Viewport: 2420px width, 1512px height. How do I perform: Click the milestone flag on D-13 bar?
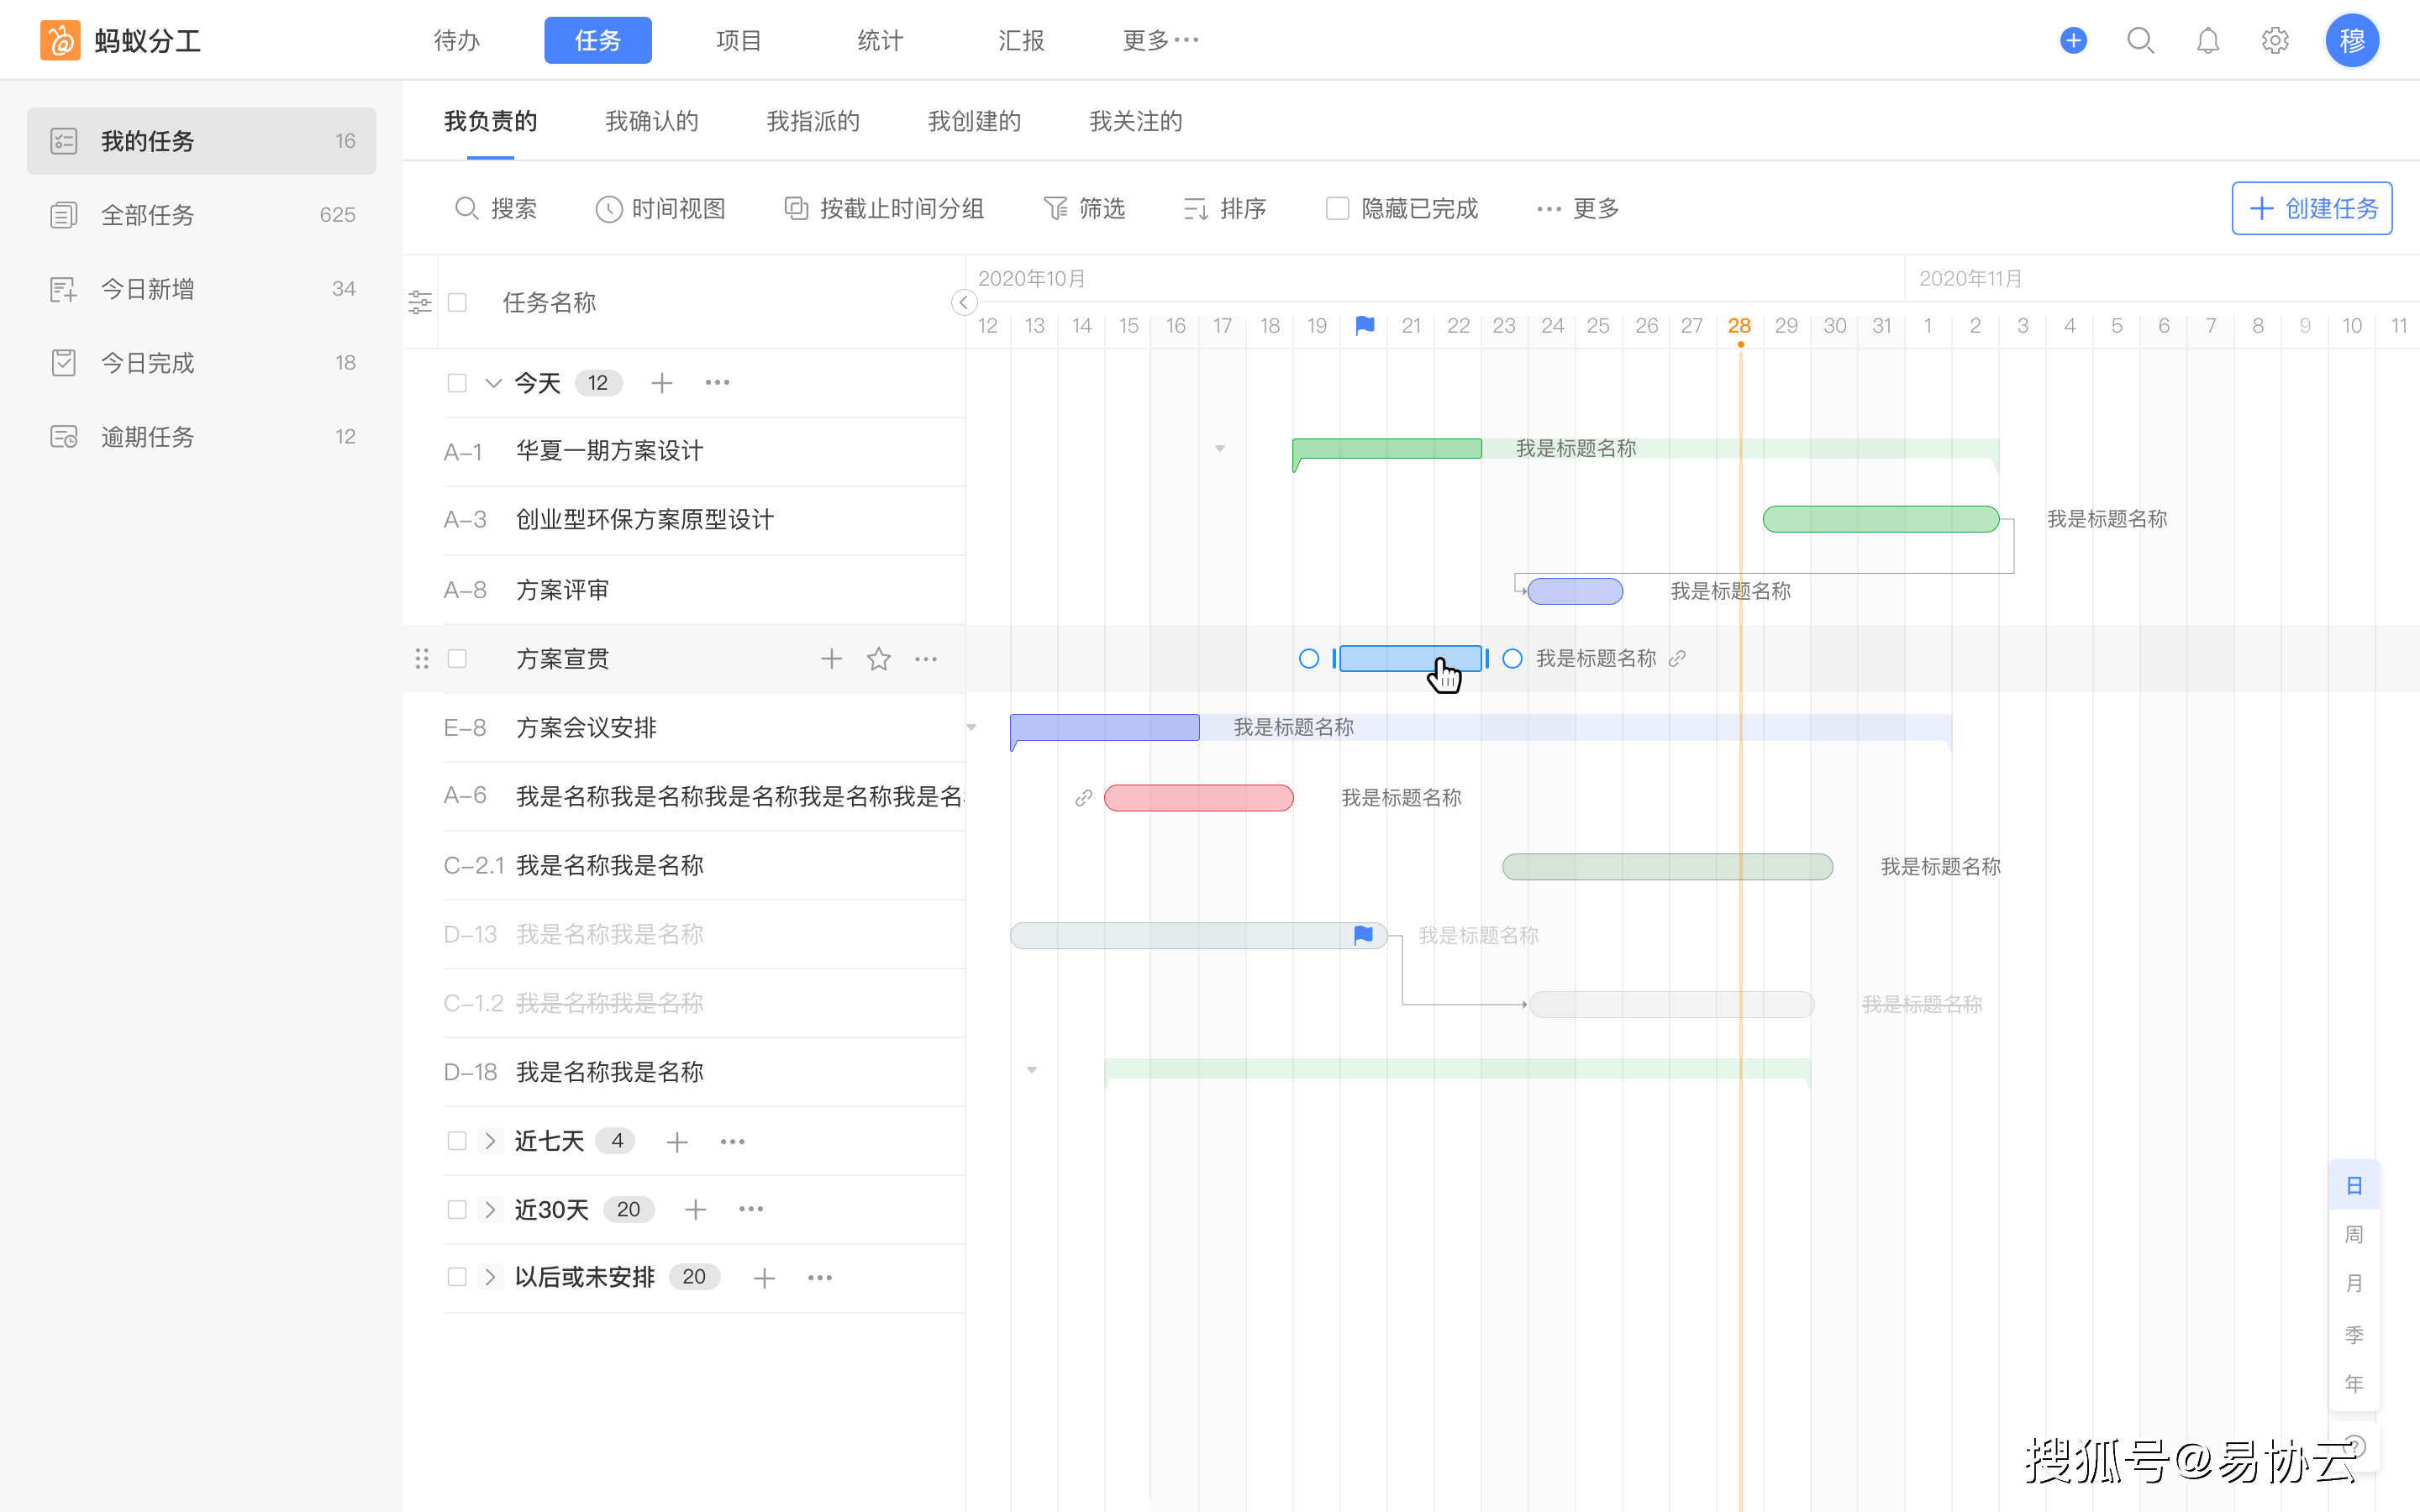click(1363, 934)
